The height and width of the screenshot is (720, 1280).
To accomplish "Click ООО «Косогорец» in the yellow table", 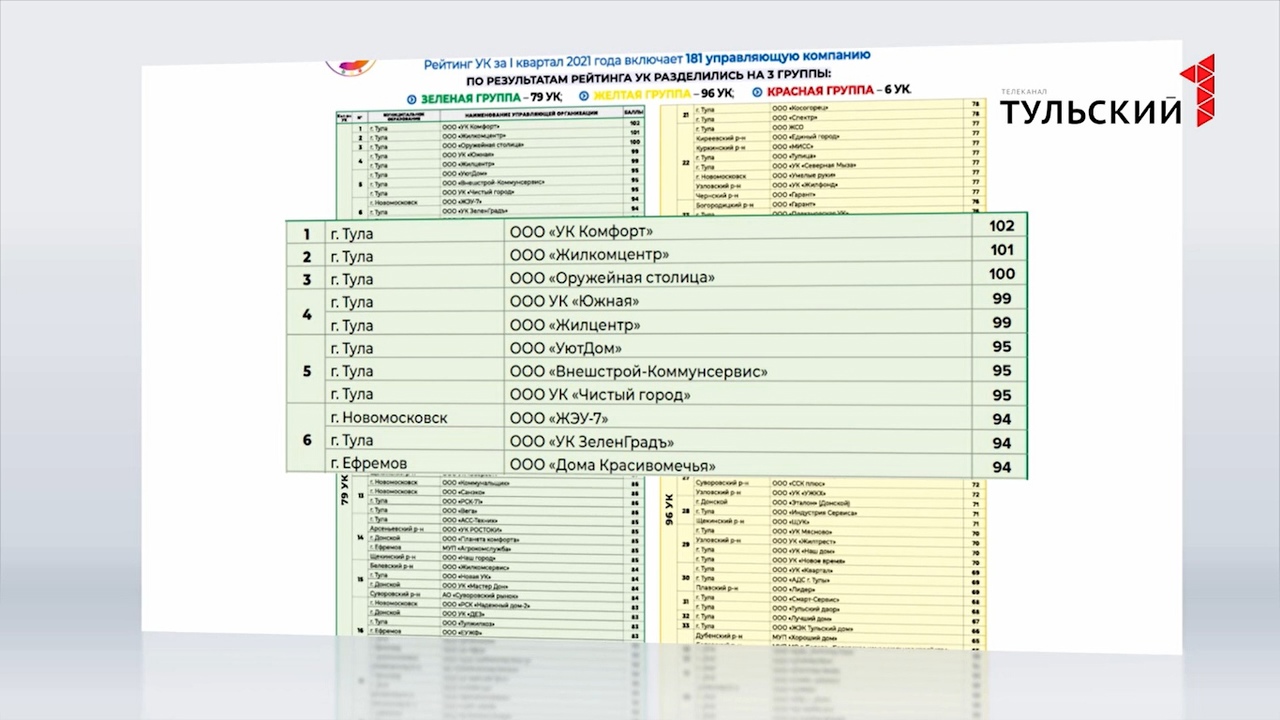I will (801, 108).
